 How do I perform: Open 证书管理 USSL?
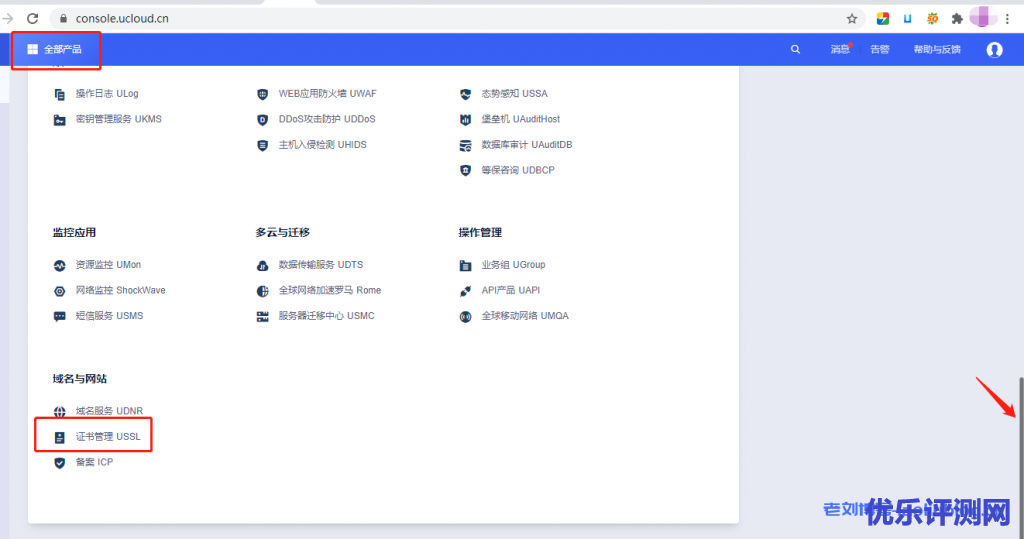(108, 436)
